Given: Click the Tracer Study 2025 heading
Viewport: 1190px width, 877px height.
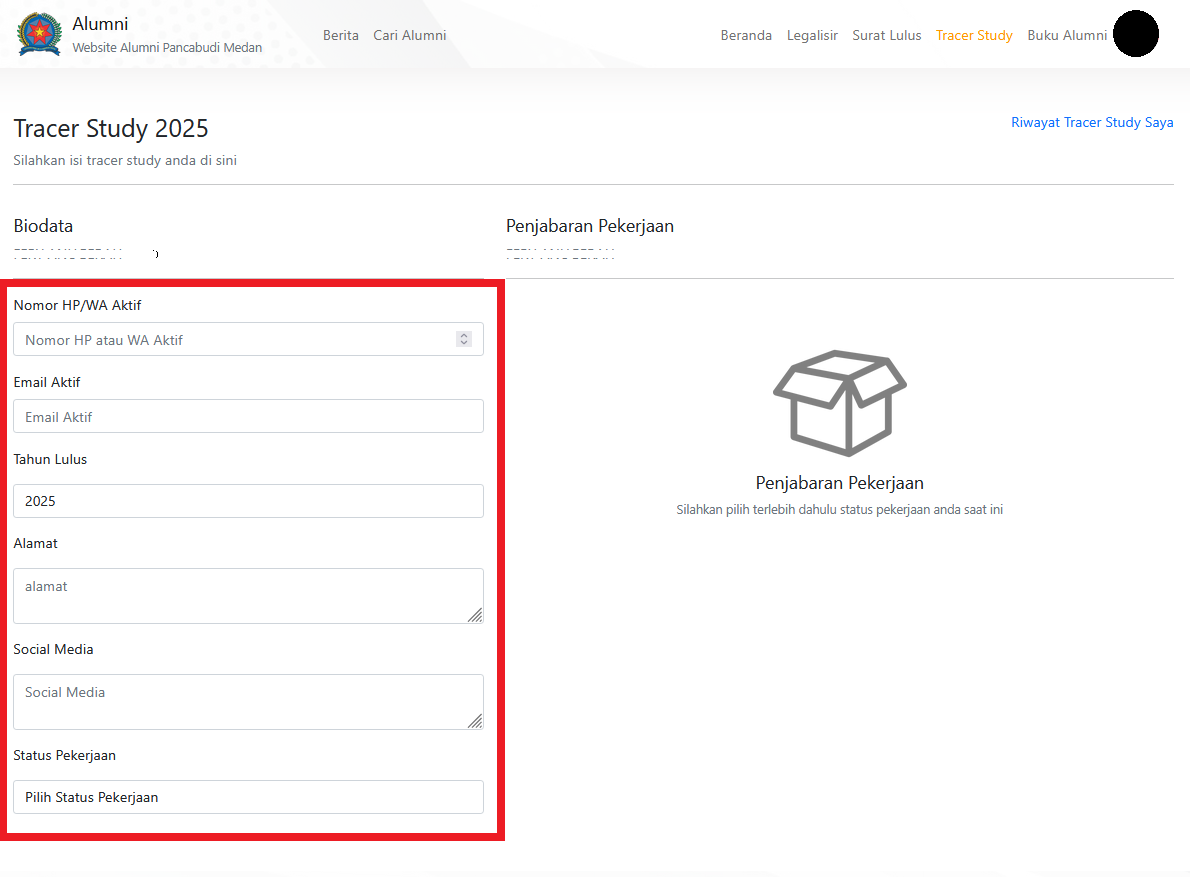Looking at the screenshot, I should 111,128.
